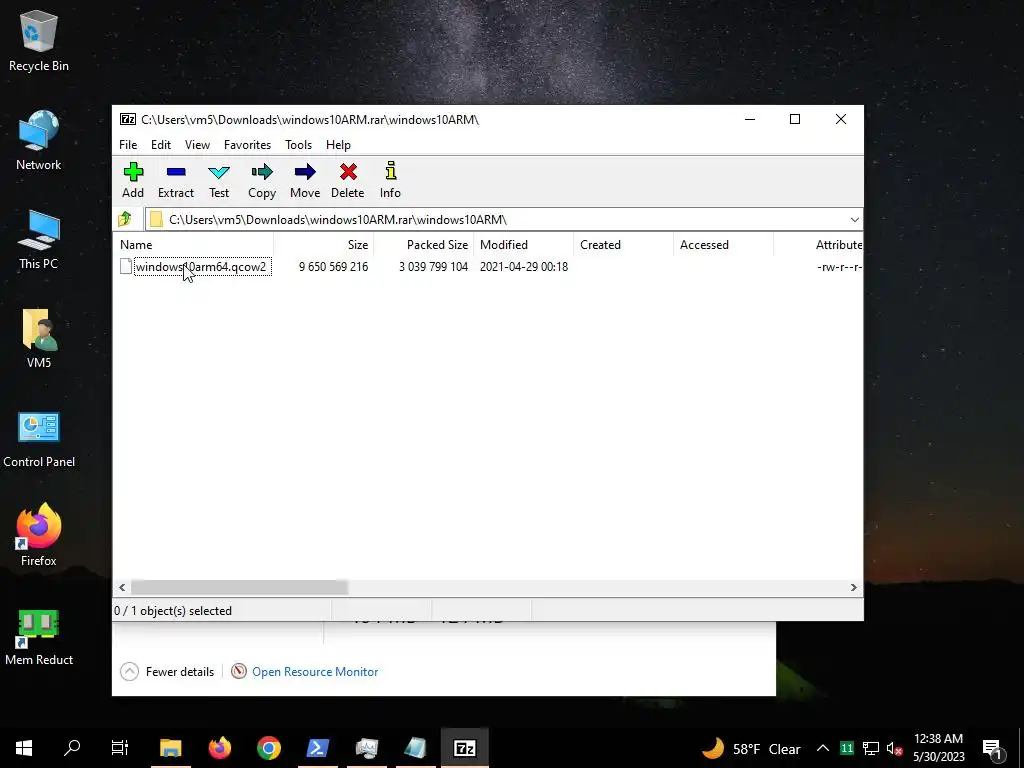The height and width of the screenshot is (768, 1024).
Task: Click the 7-Zip title bar icon
Action: [x=127, y=120]
